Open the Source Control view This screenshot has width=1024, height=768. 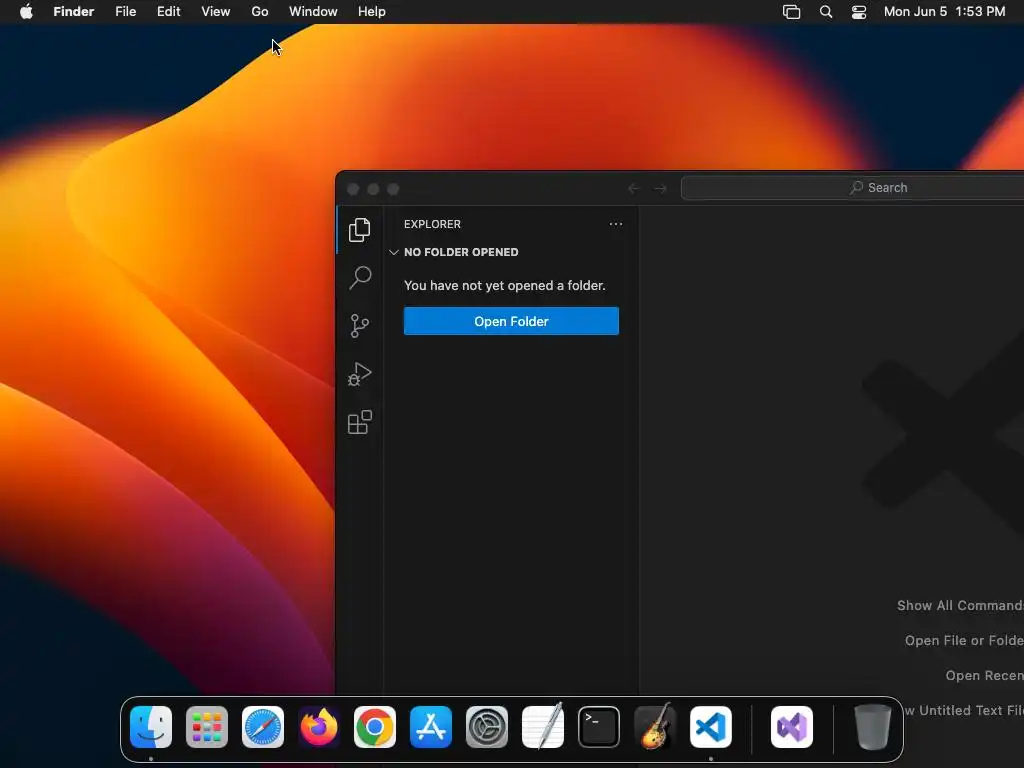[359, 326]
